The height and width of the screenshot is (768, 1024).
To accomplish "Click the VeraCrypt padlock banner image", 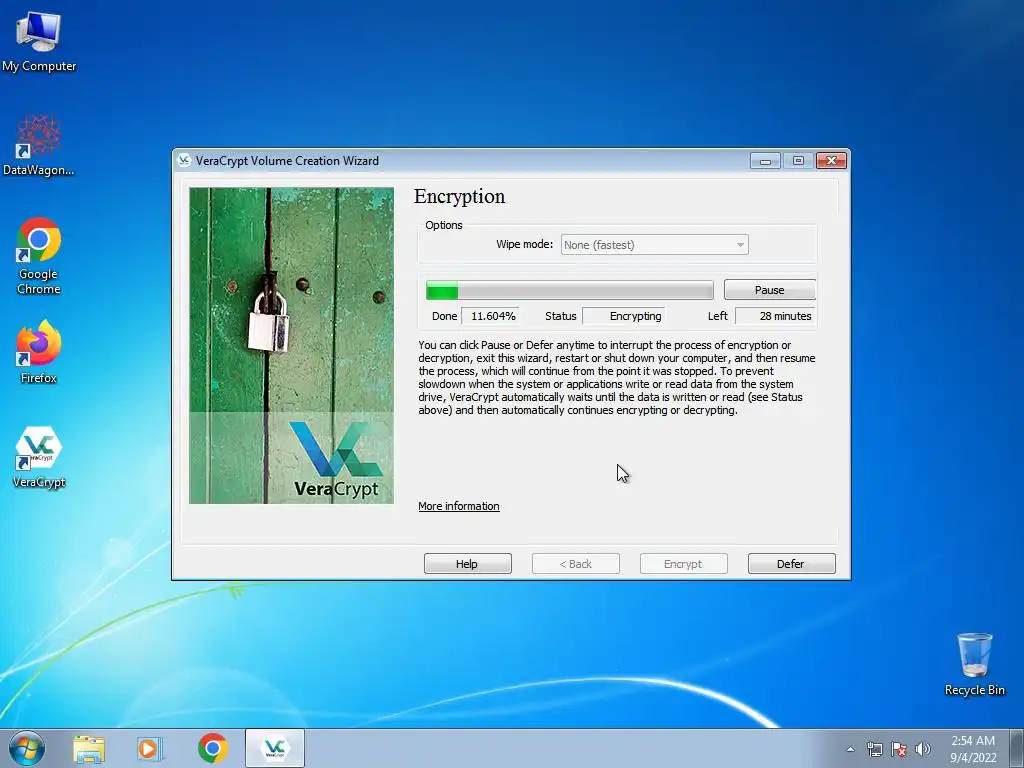I will 291,345.
